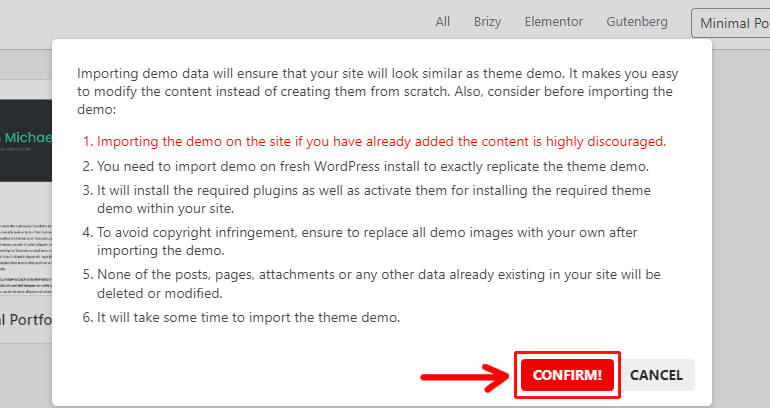
Task: Click the dimmed overlay right of dialog
Action: point(741,221)
